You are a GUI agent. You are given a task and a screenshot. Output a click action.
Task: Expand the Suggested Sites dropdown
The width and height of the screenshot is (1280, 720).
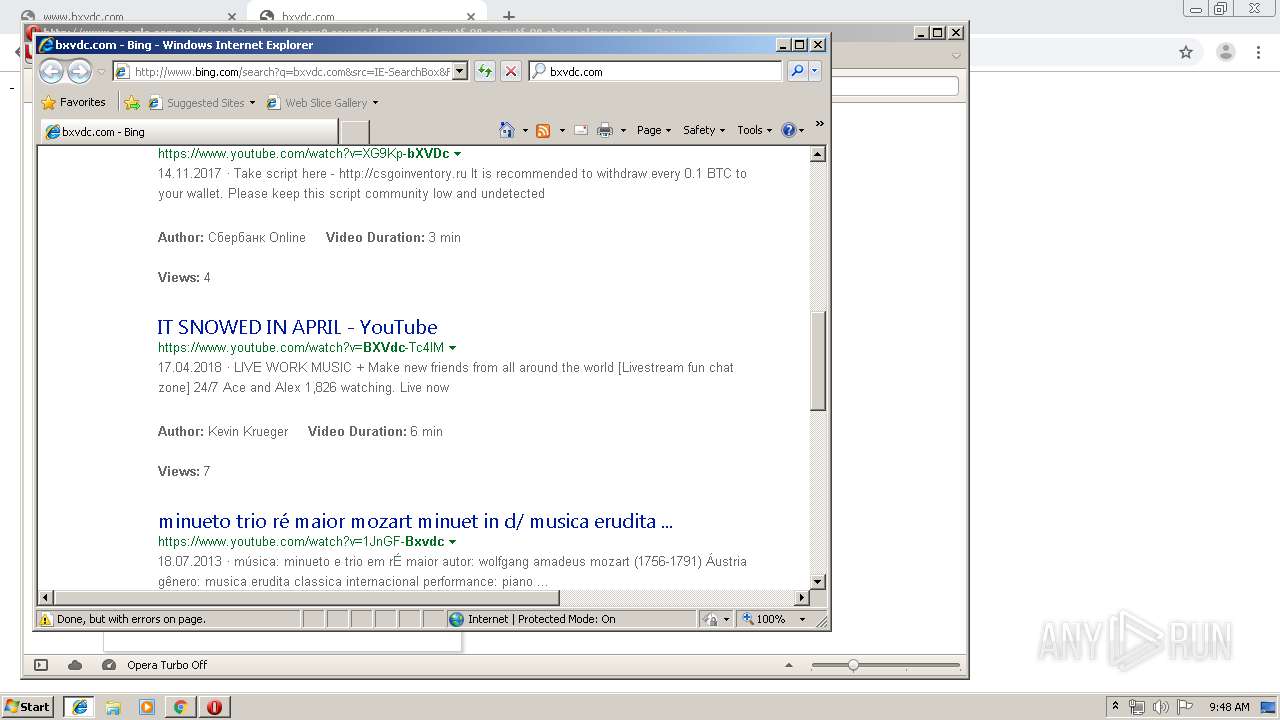click(x=252, y=102)
